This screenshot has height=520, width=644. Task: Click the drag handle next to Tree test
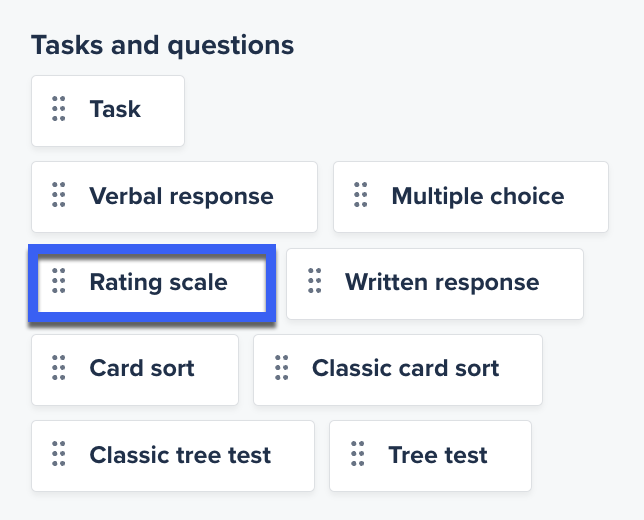[357, 455]
